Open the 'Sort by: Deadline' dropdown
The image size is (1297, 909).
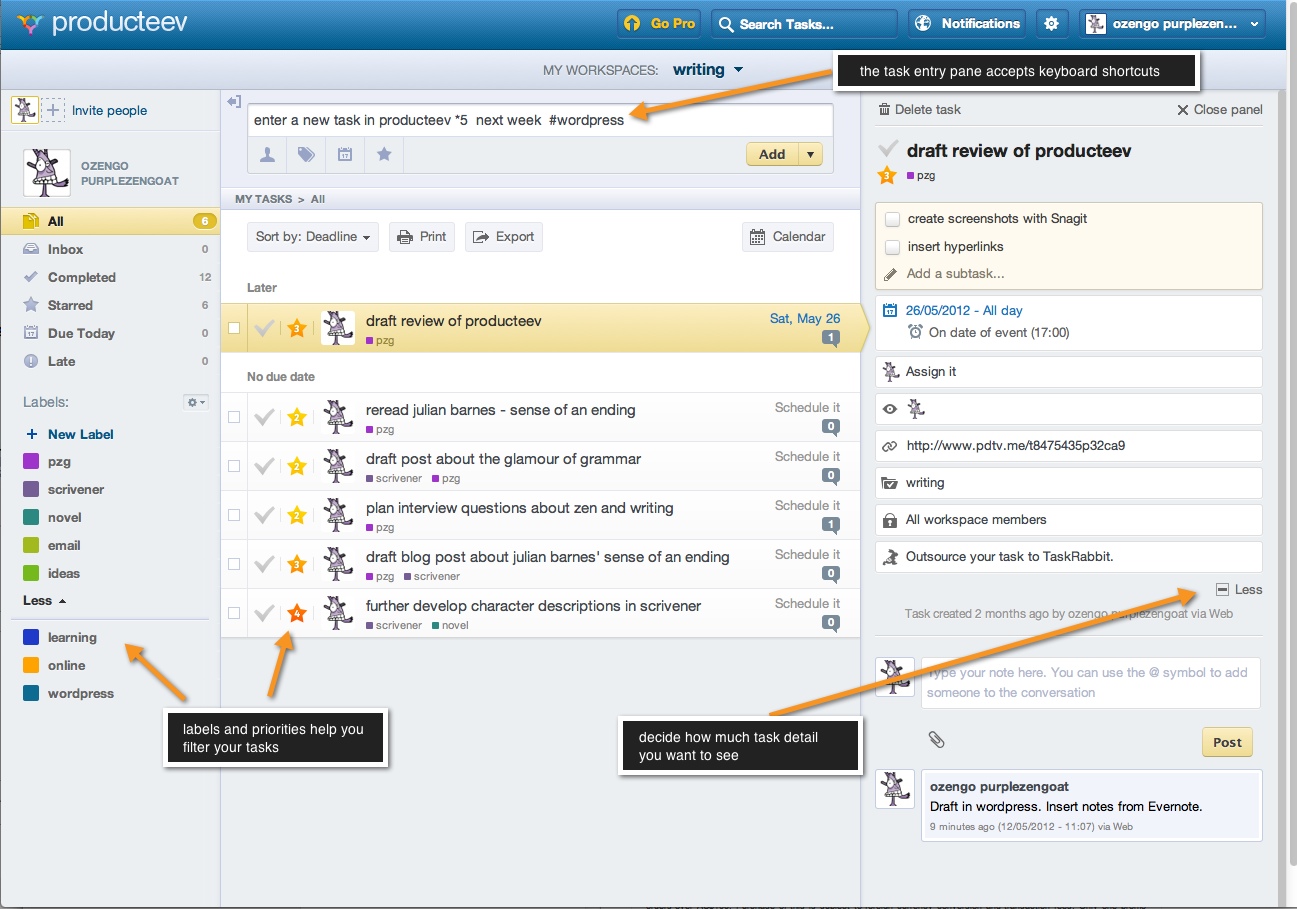point(313,237)
